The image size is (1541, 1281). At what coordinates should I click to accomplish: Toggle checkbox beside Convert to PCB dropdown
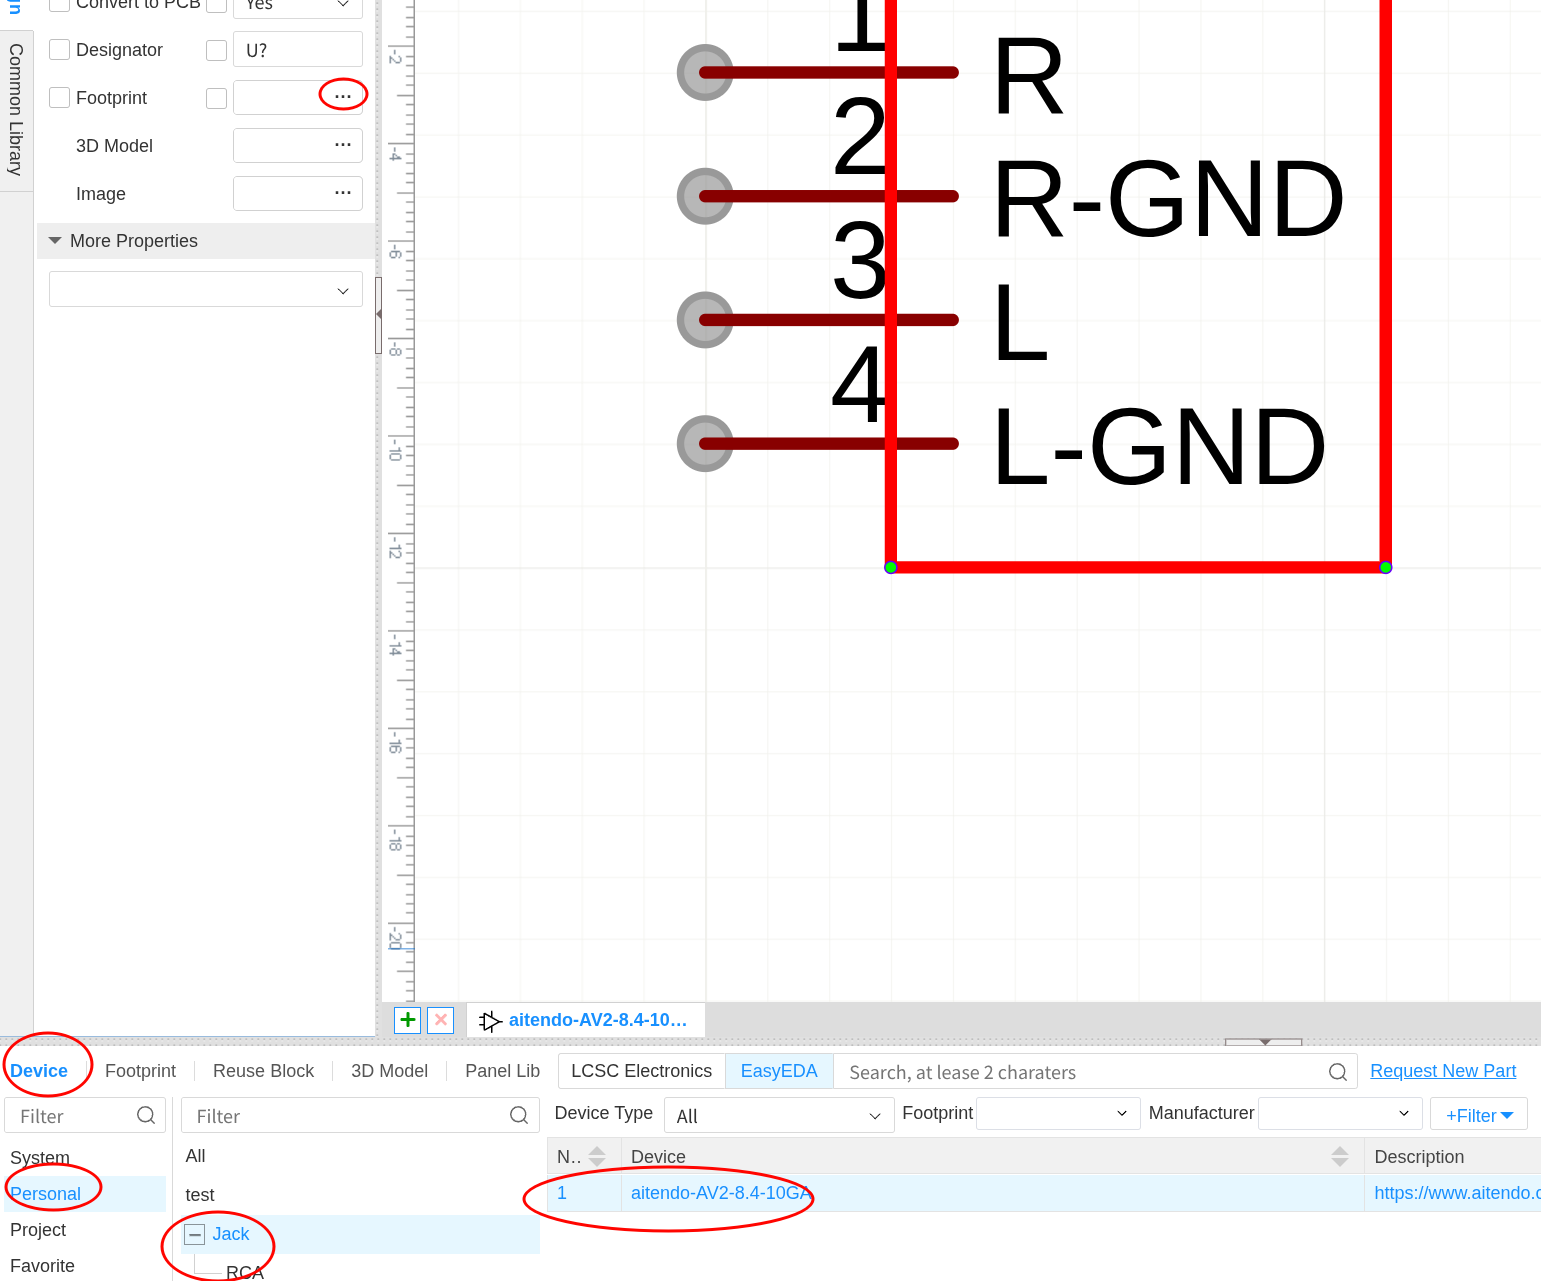click(x=216, y=4)
